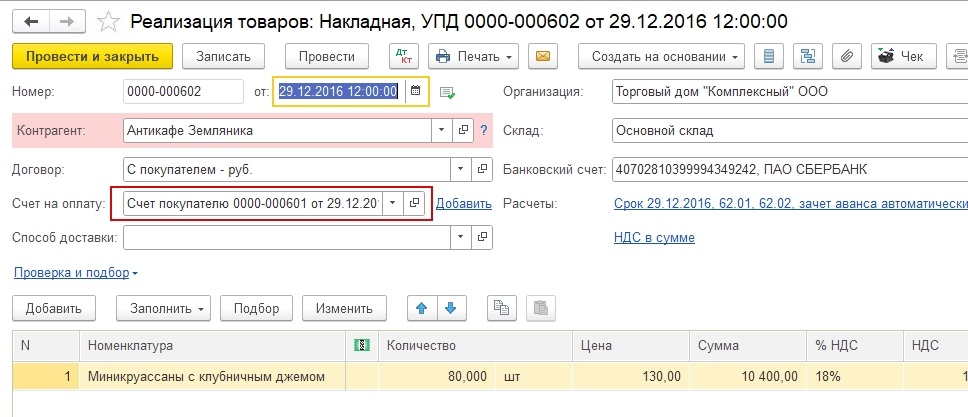The height and width of the screenshot is (417, 968).
Task: Copy rows with copy icon
Action: tap(501, 308)
